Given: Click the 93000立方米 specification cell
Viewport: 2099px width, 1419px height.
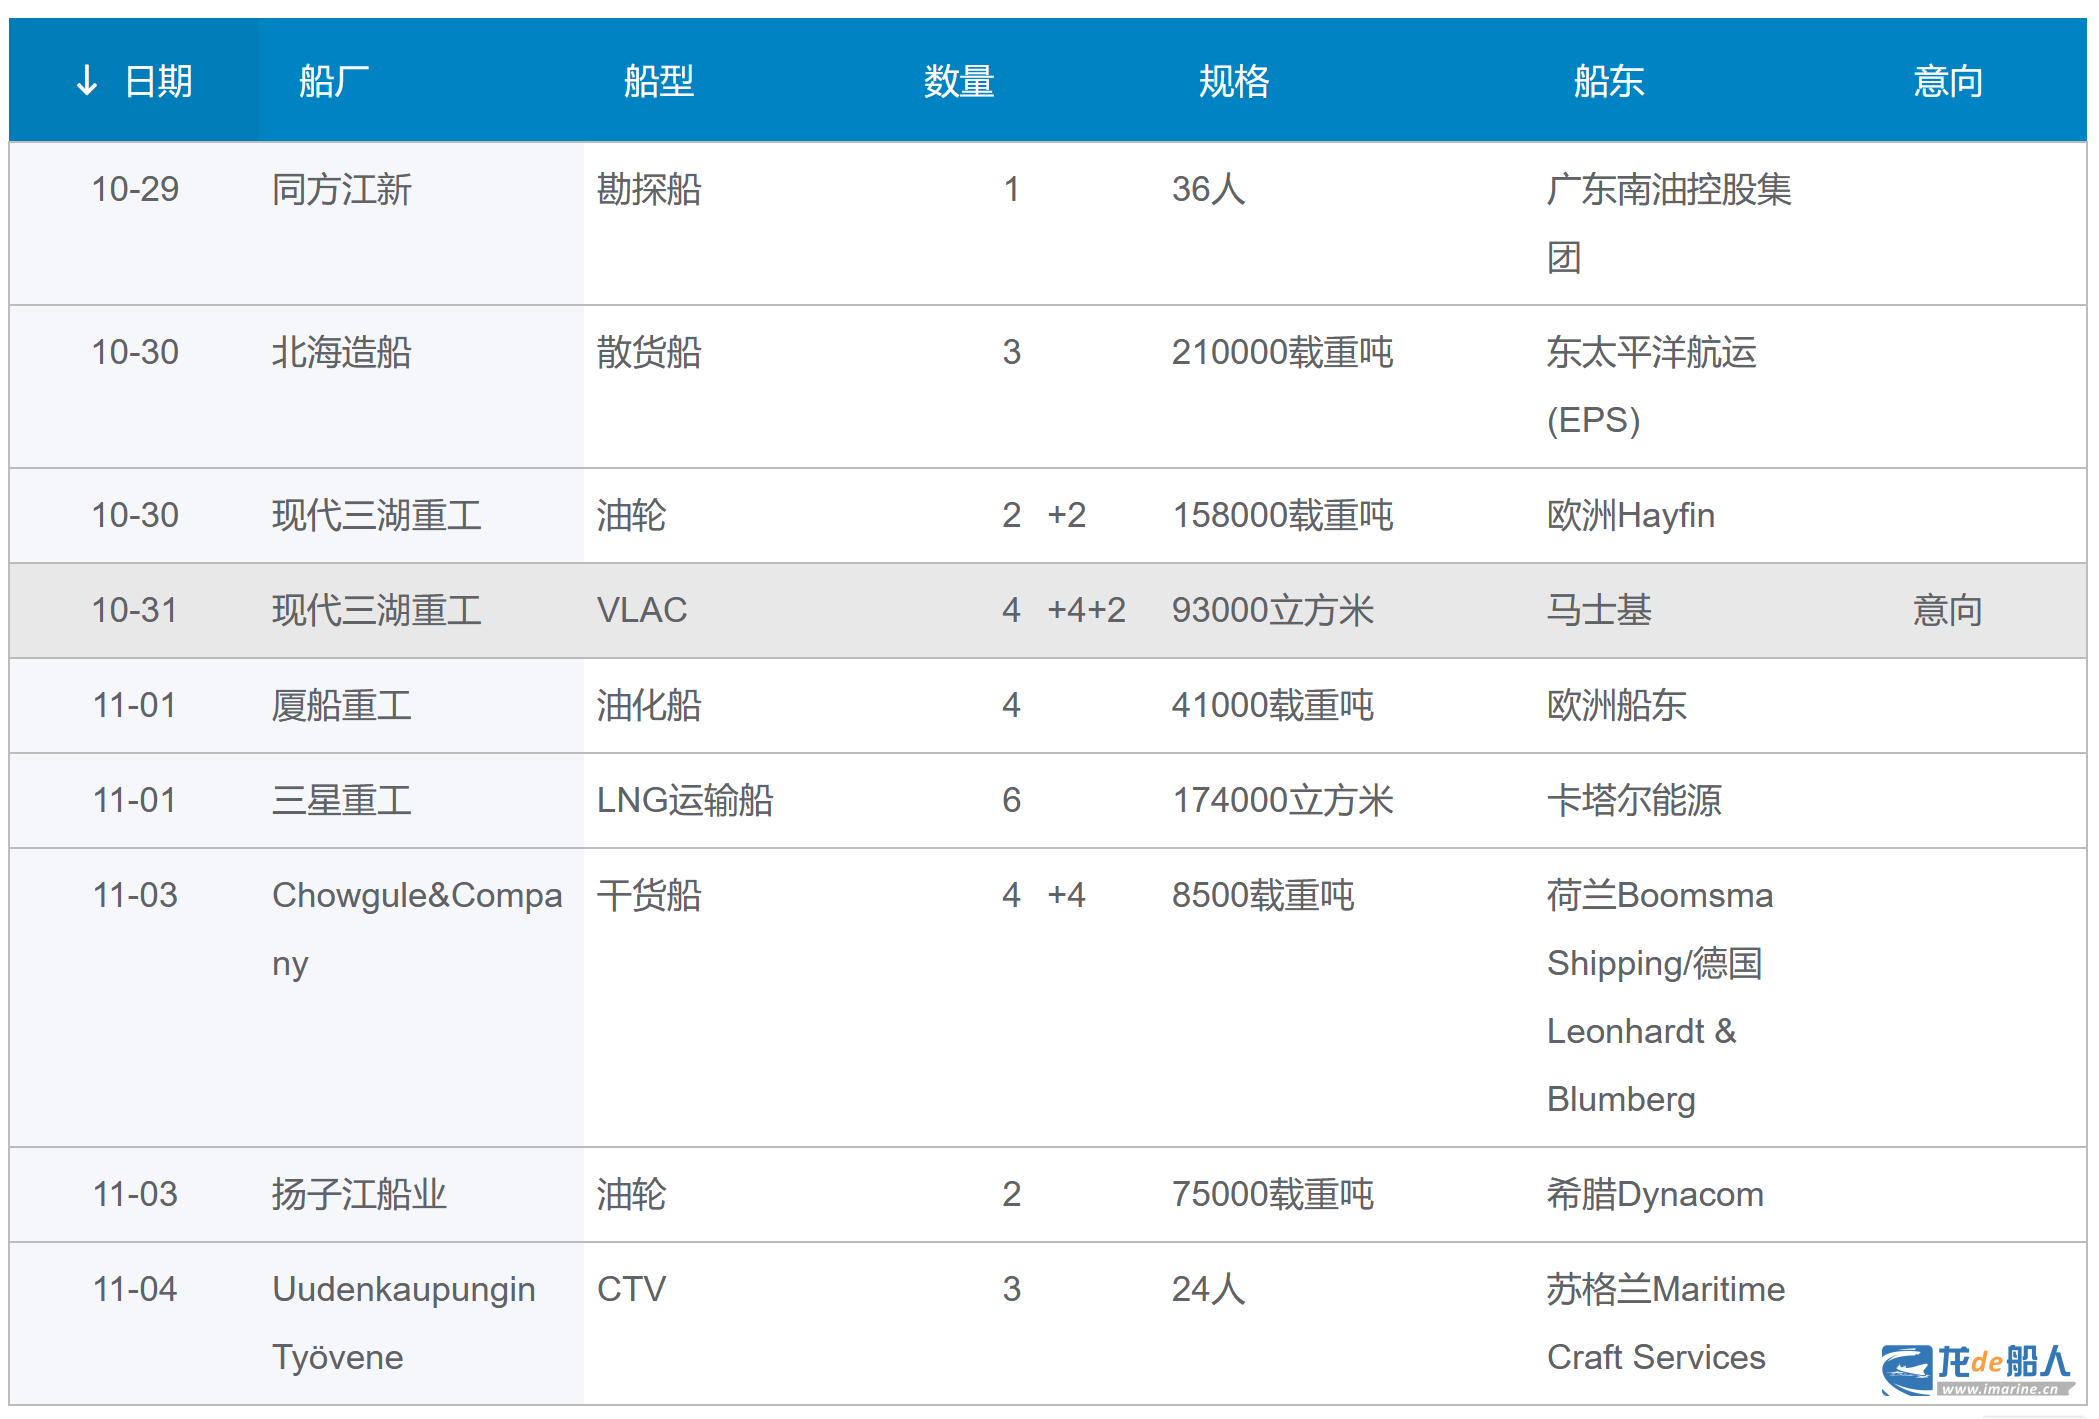Looking at the screenshot, I should point(1273,610).
